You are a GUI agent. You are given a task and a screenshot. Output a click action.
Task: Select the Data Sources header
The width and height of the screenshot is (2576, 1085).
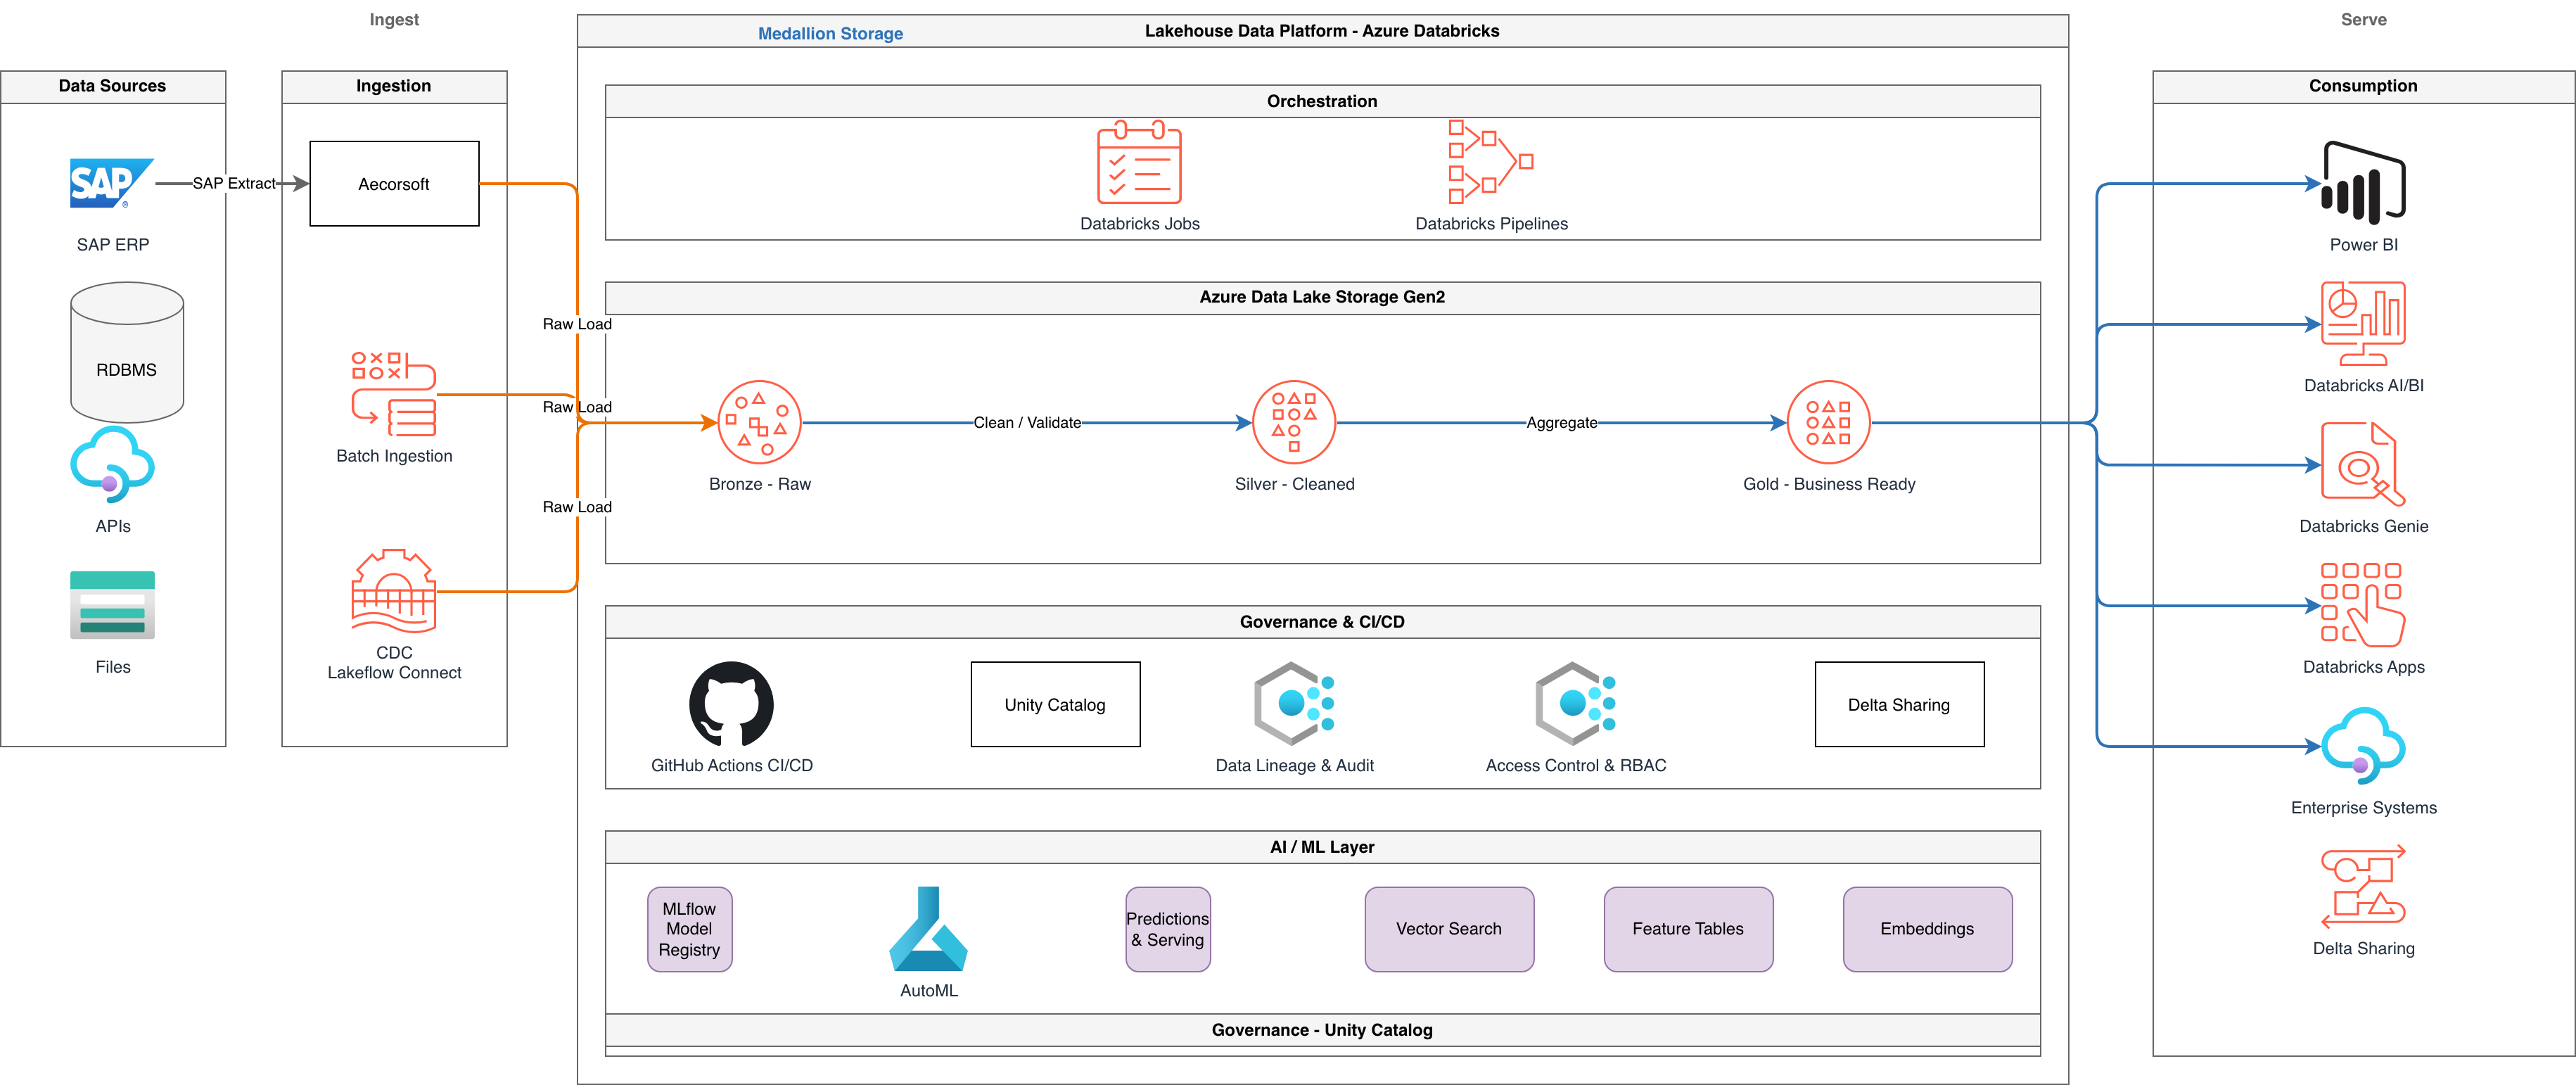(113, 86)
